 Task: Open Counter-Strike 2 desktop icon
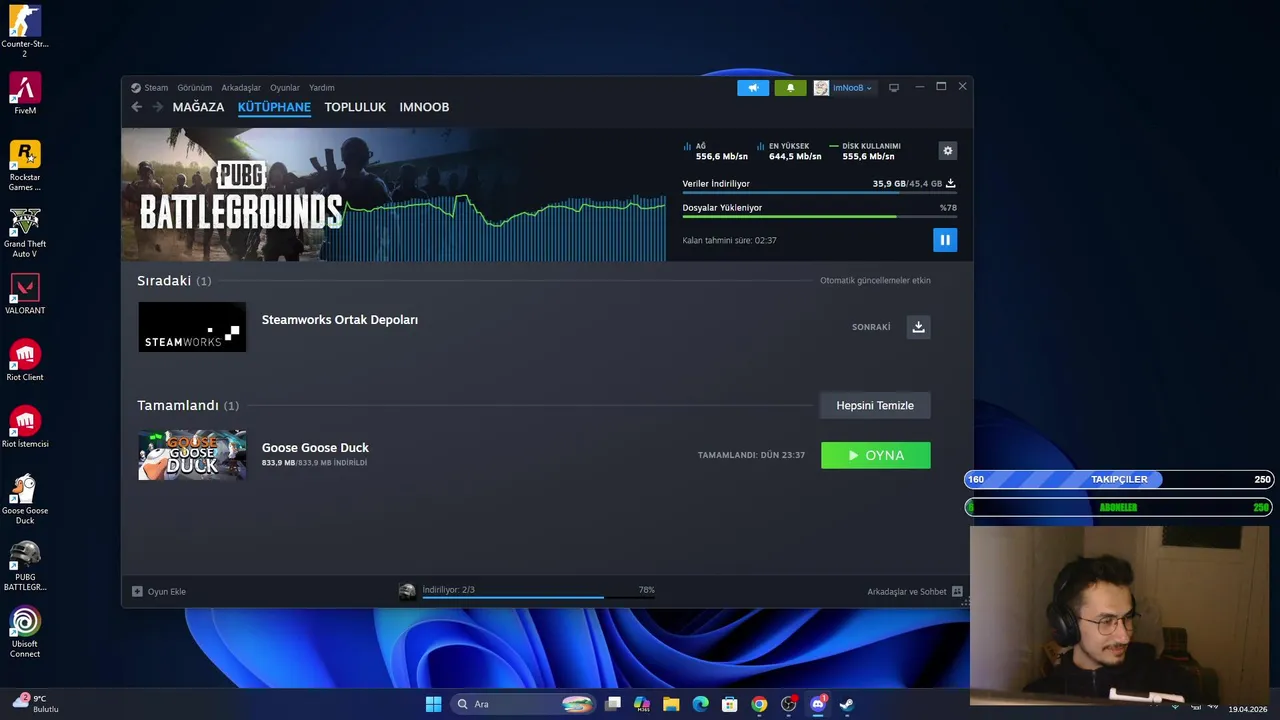25,31
